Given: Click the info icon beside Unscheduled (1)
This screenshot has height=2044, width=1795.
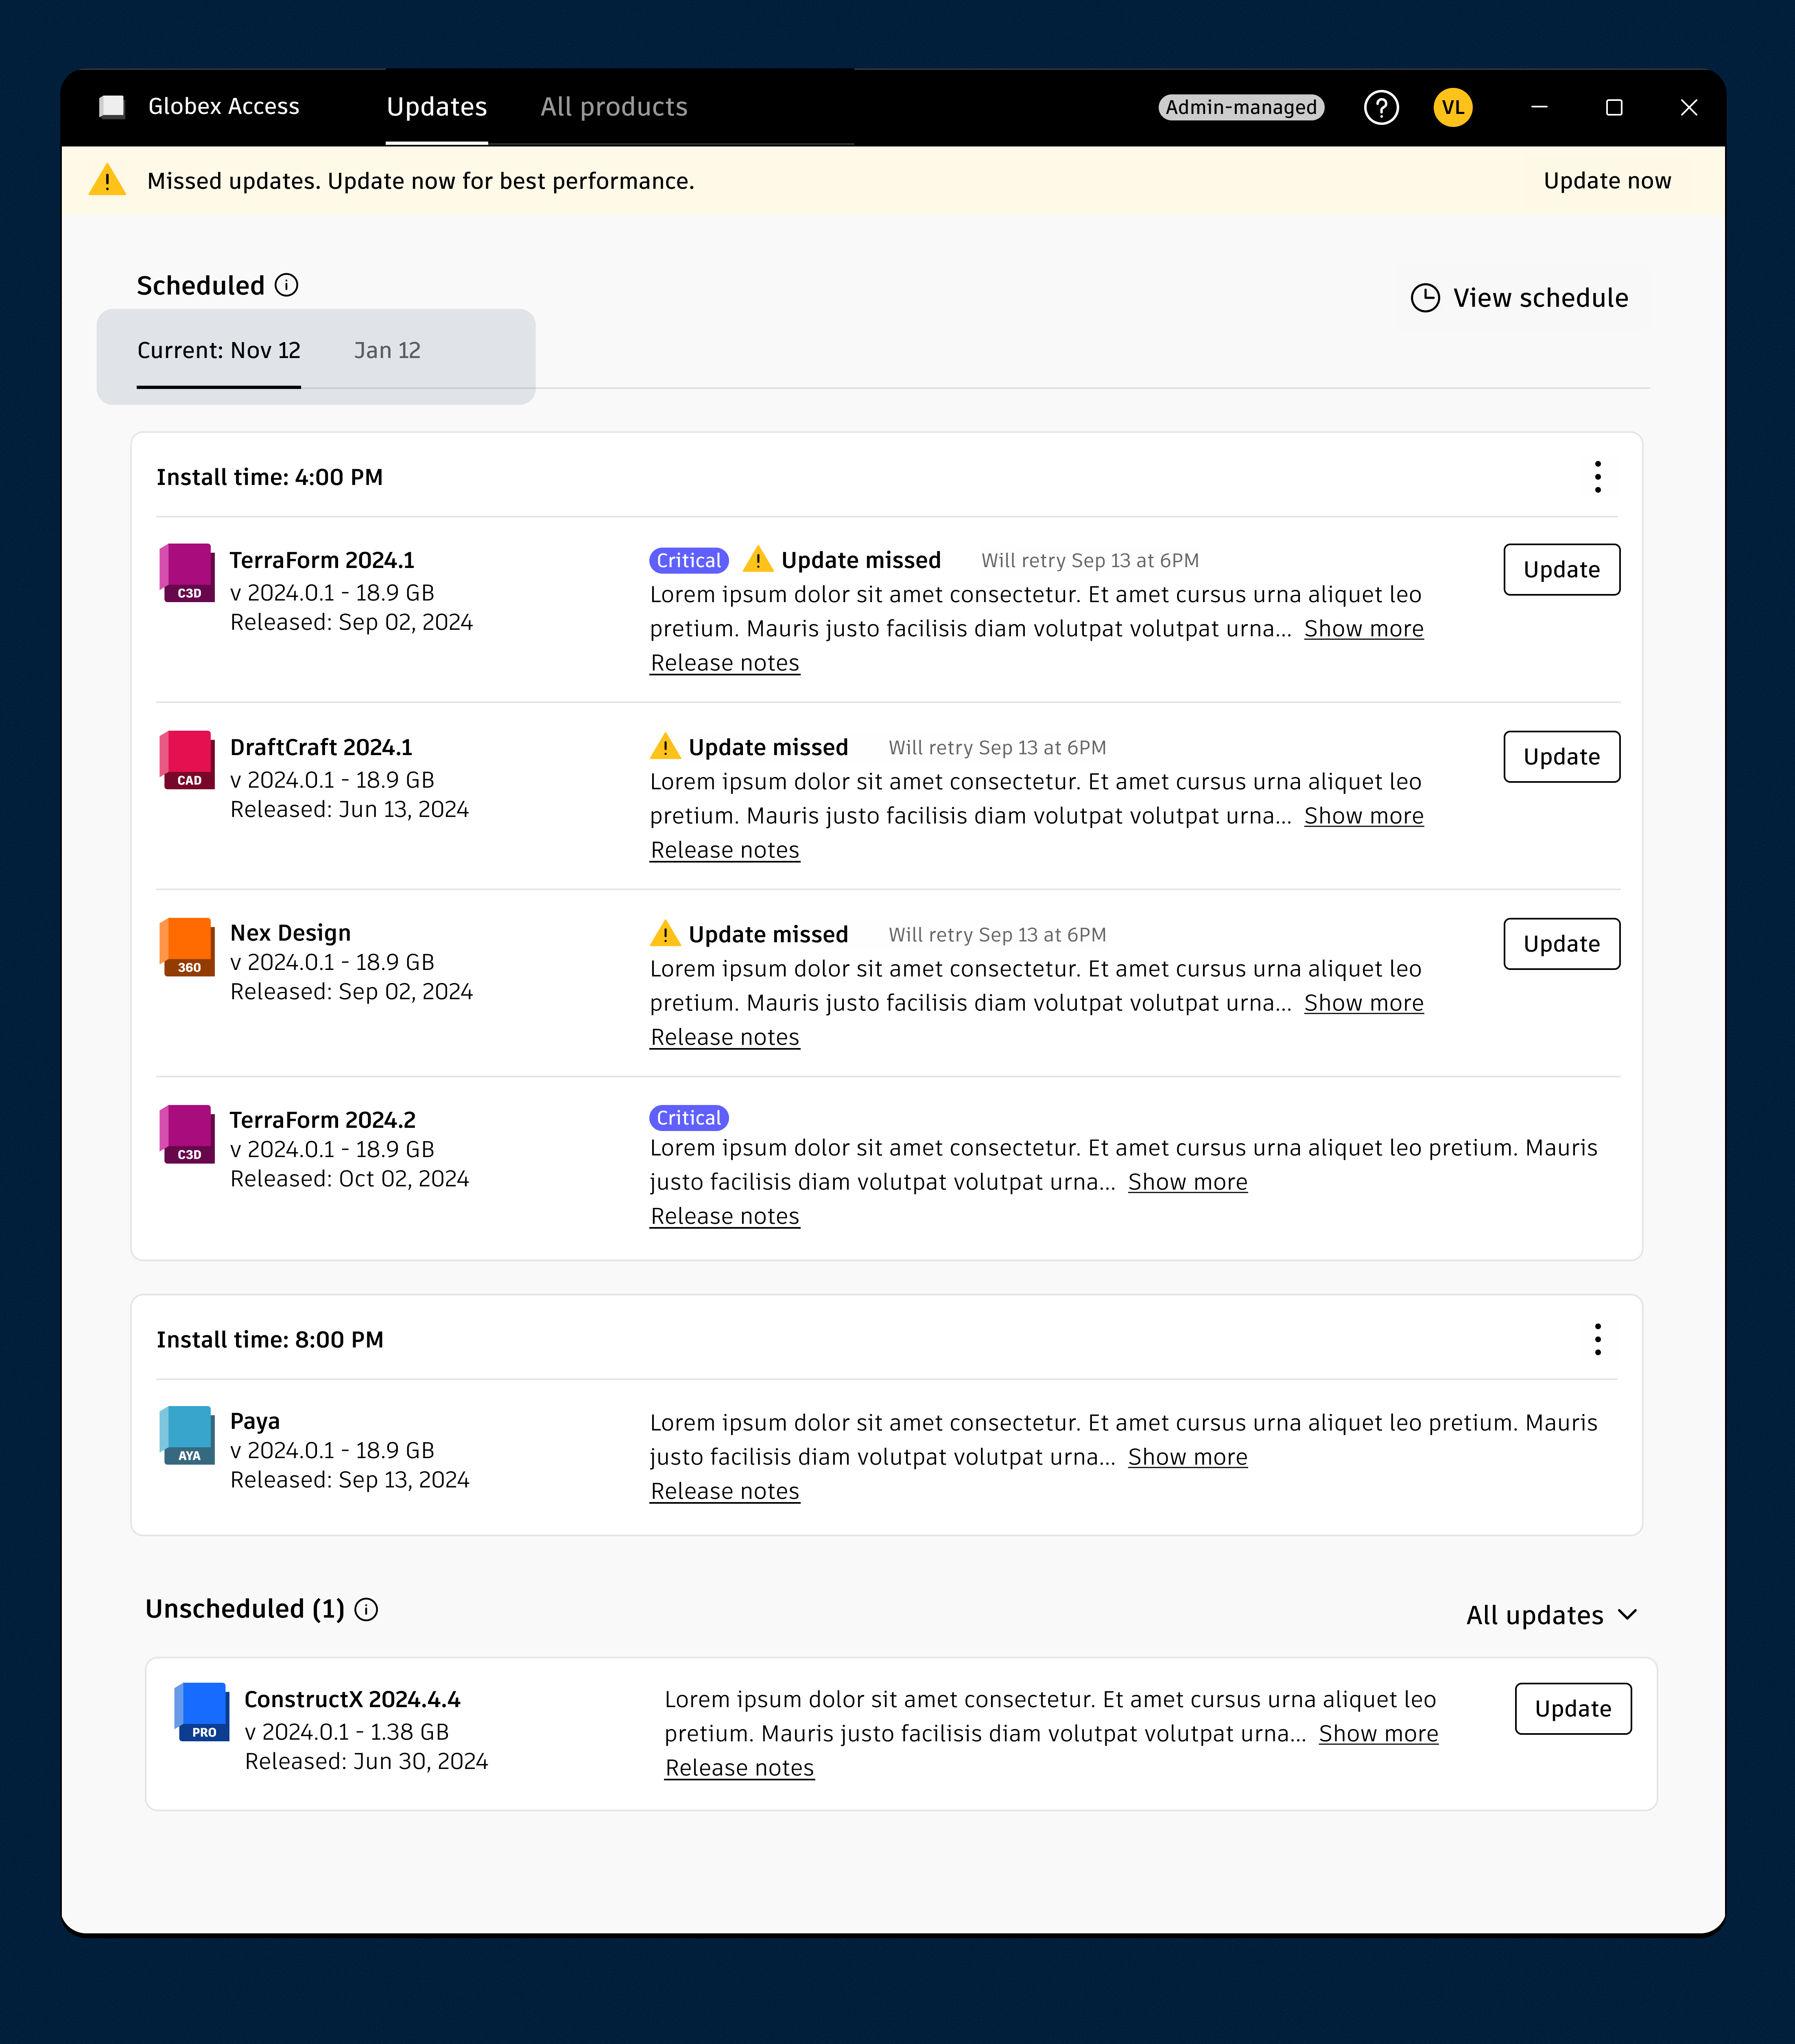Looking at the screenshot, I should click(367, 1609).
